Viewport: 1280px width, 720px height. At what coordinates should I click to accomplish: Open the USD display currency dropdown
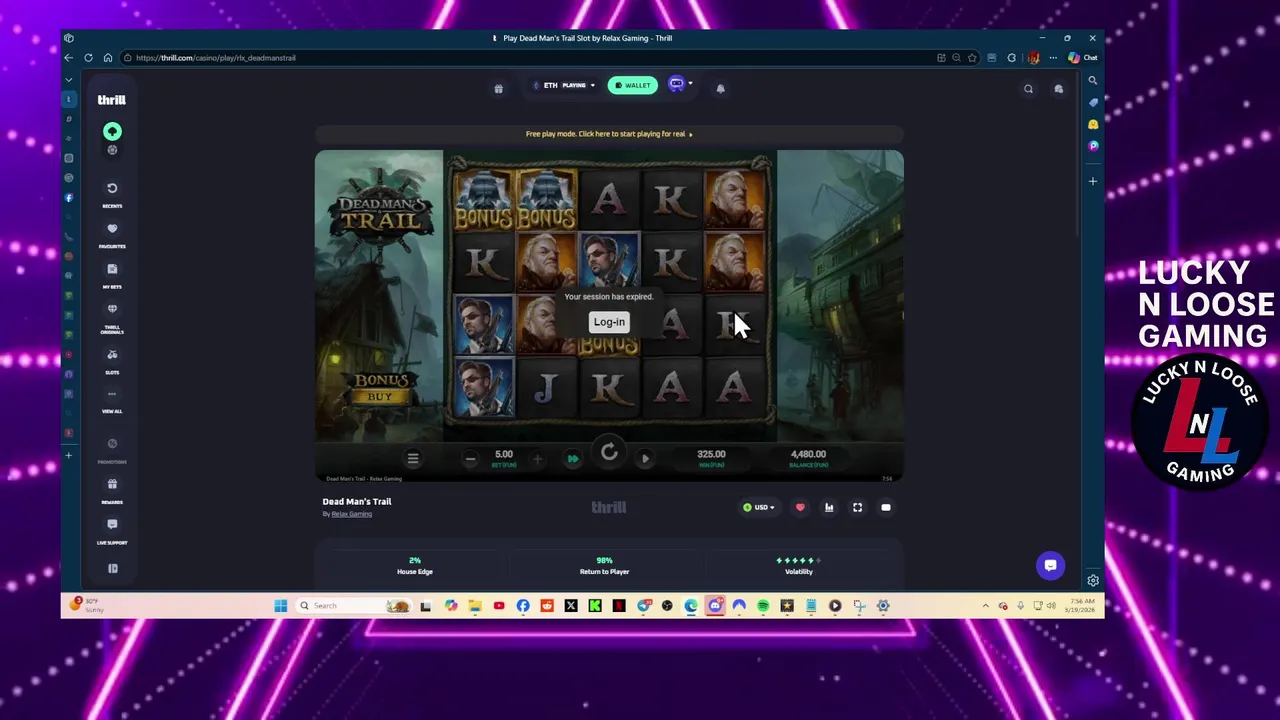coord(759,508)
